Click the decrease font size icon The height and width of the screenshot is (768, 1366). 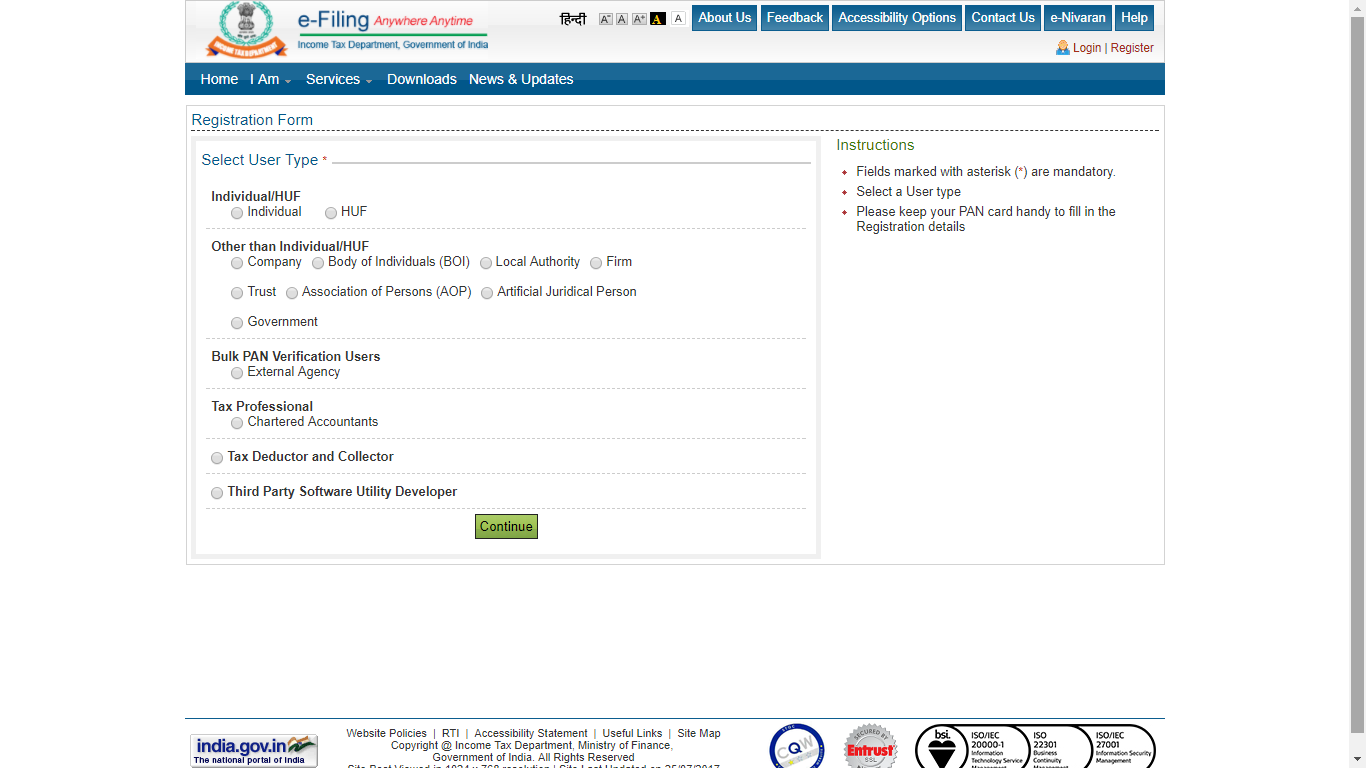click(605, 18)
